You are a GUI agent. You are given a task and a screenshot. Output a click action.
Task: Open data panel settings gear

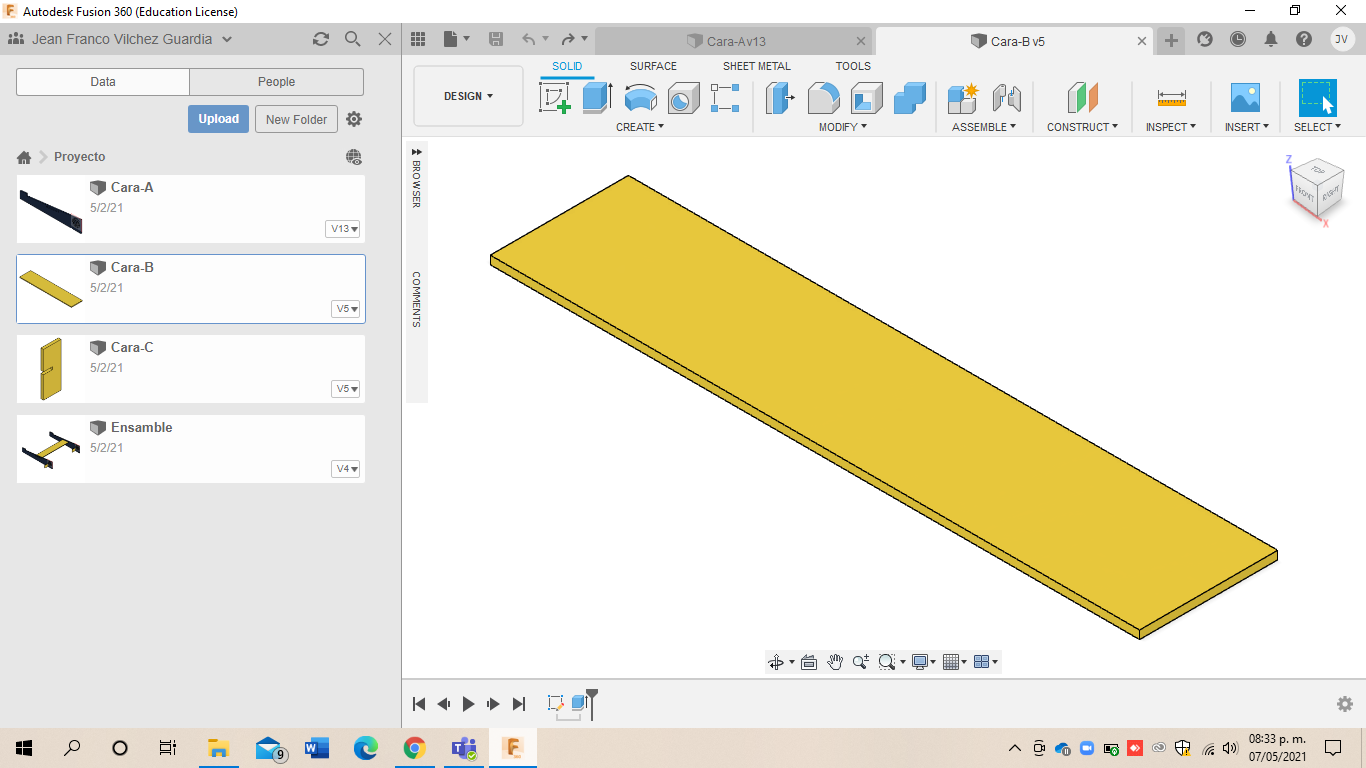[354, 119]
